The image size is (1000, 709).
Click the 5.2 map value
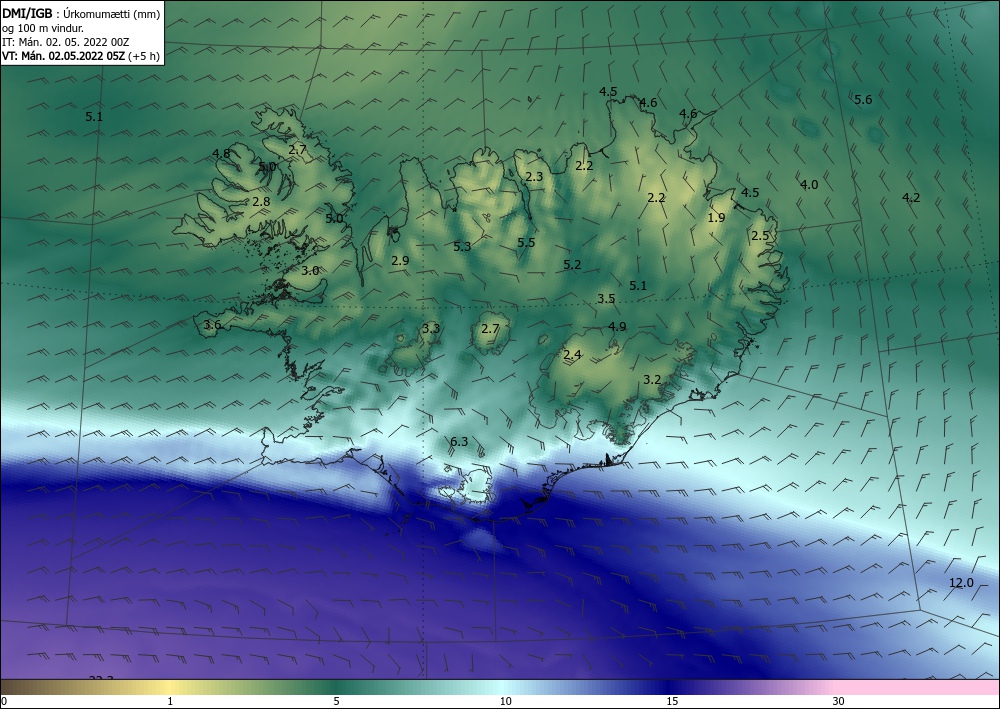click(x=572, y=264)
